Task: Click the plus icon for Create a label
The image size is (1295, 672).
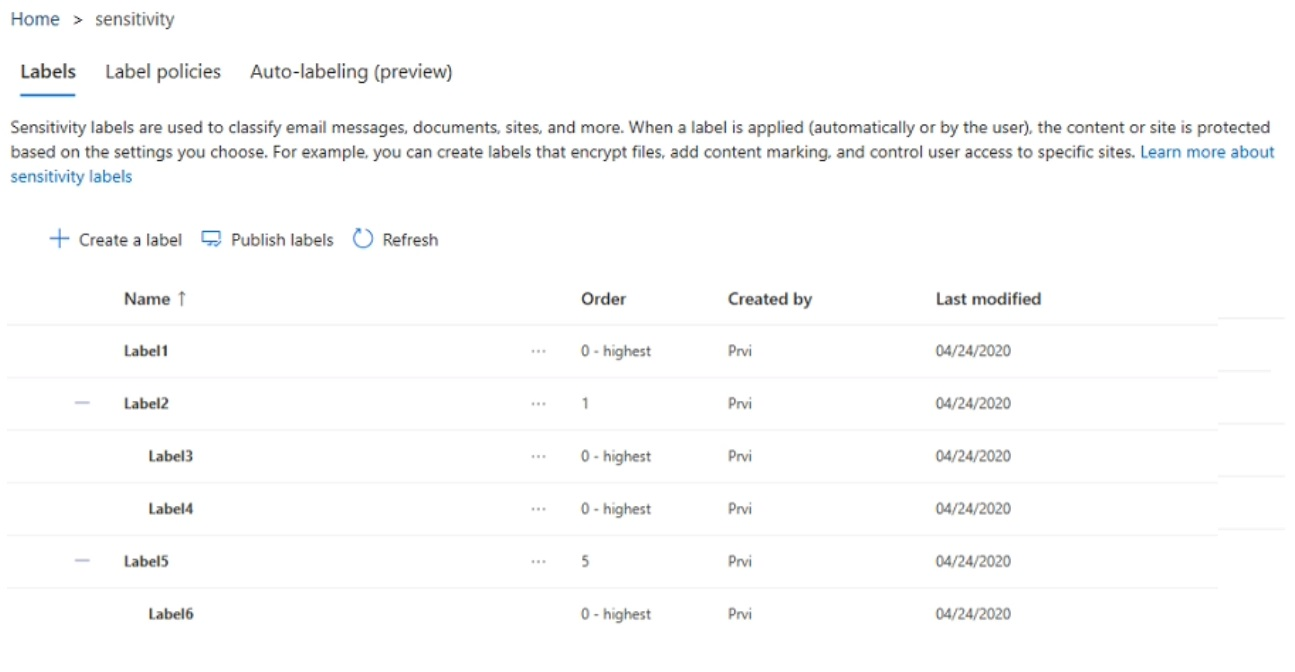Action: click(x=59, y=240)
